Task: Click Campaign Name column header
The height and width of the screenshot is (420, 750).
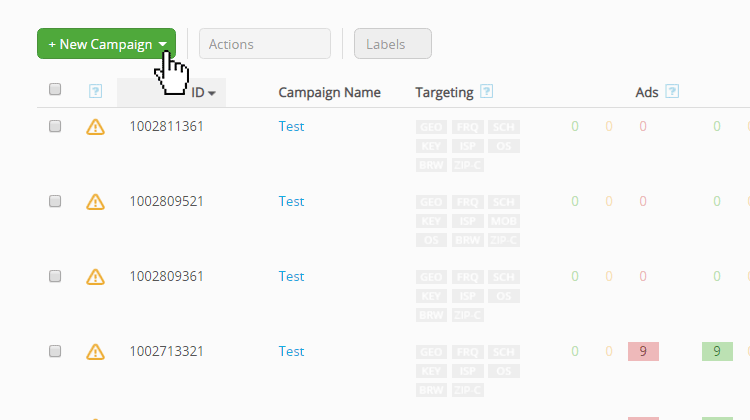Action: pyautogui.click(x=329, y=92)
